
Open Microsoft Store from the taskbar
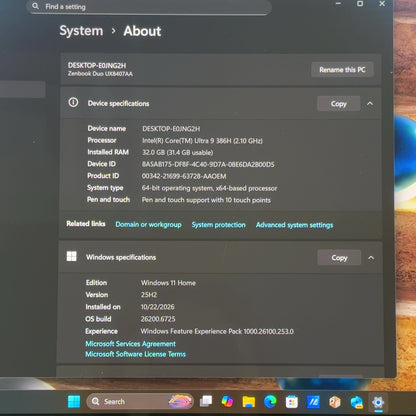292,402
